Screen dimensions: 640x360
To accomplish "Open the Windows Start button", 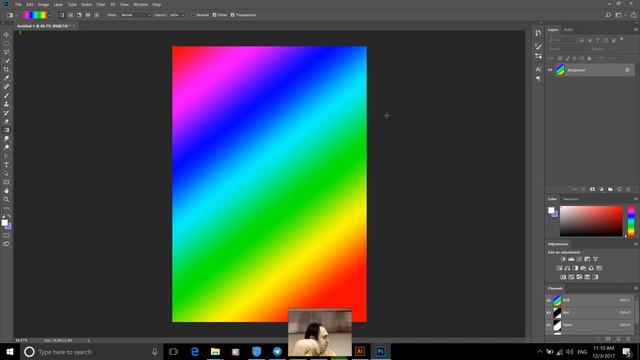I will [x=10, y=351].
